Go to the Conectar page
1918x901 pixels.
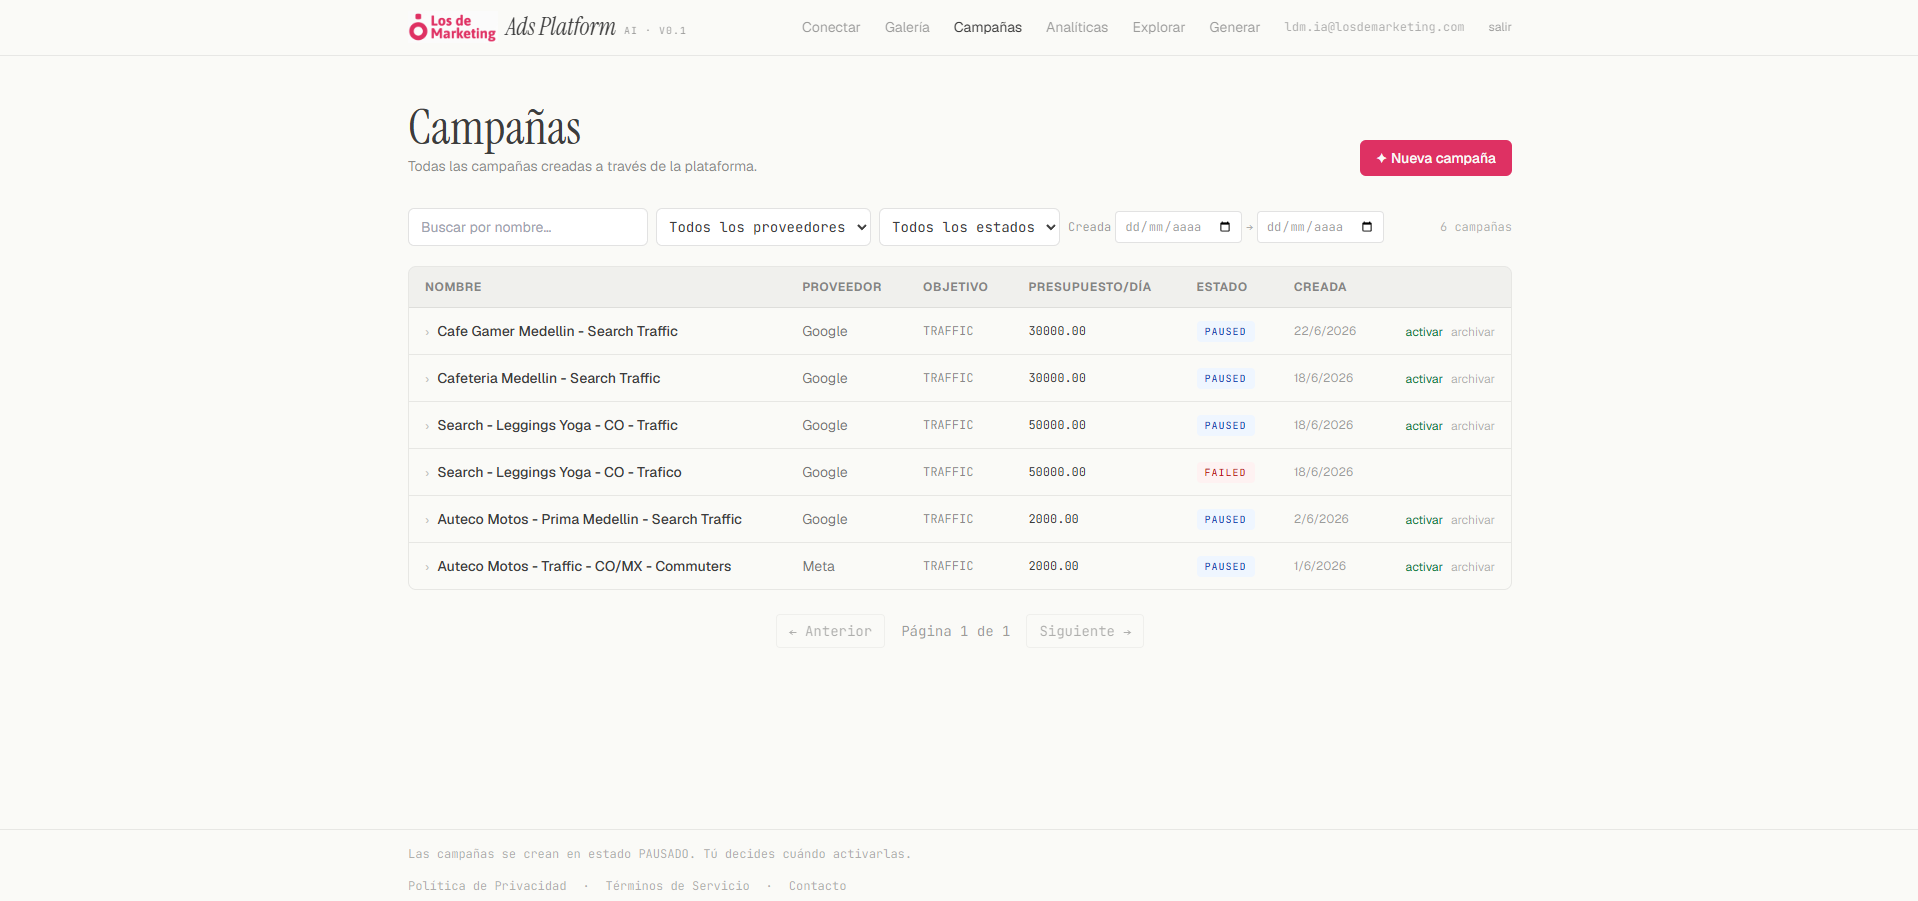[831, 27]
